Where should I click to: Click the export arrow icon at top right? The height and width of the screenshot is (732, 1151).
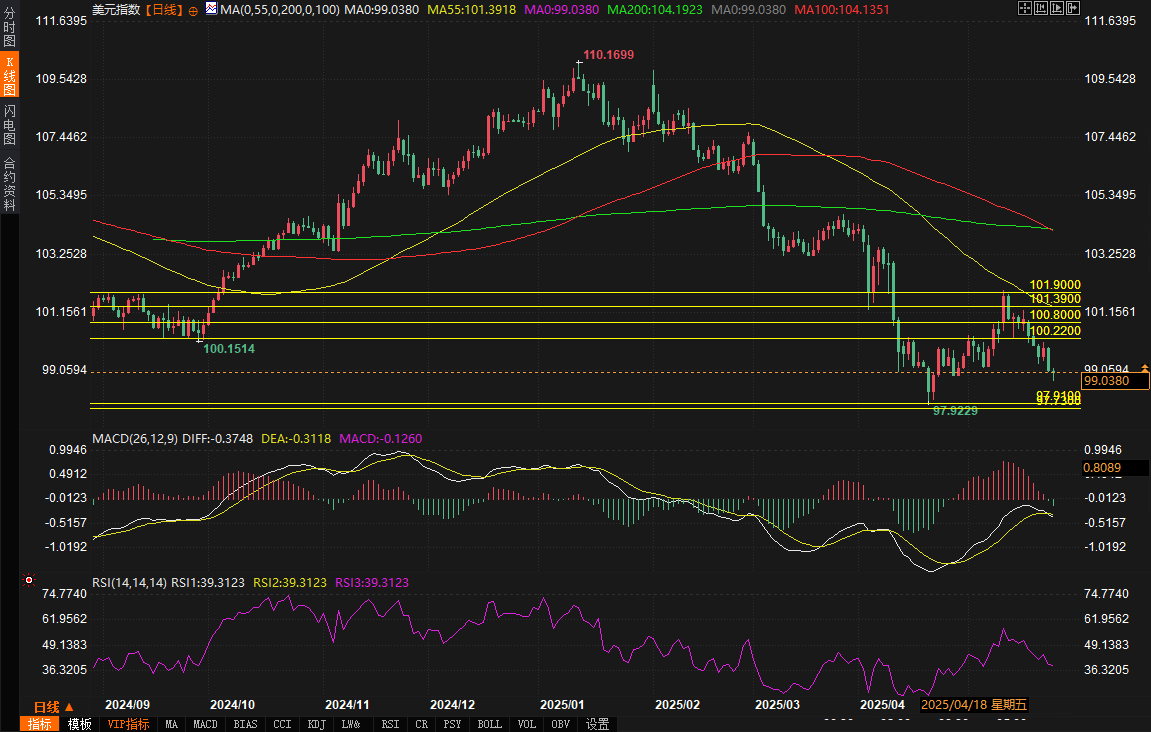click(1073, 8)
